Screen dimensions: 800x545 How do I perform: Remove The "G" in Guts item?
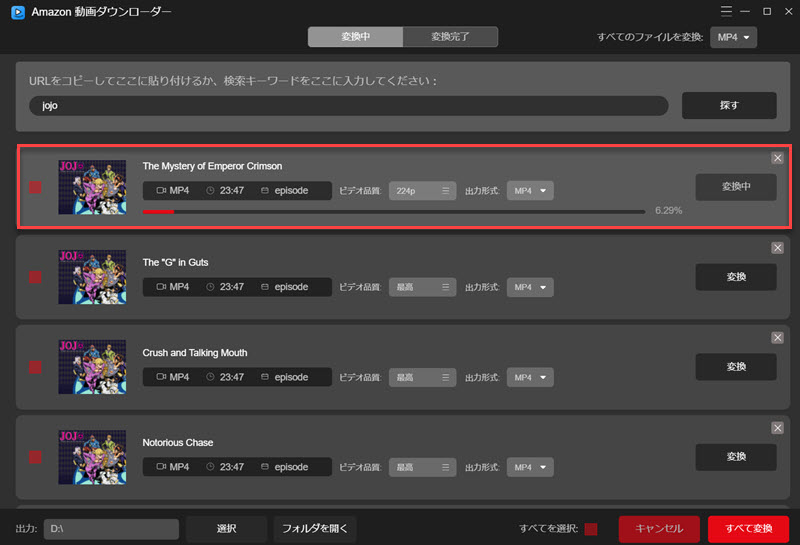tap(777, 248)
